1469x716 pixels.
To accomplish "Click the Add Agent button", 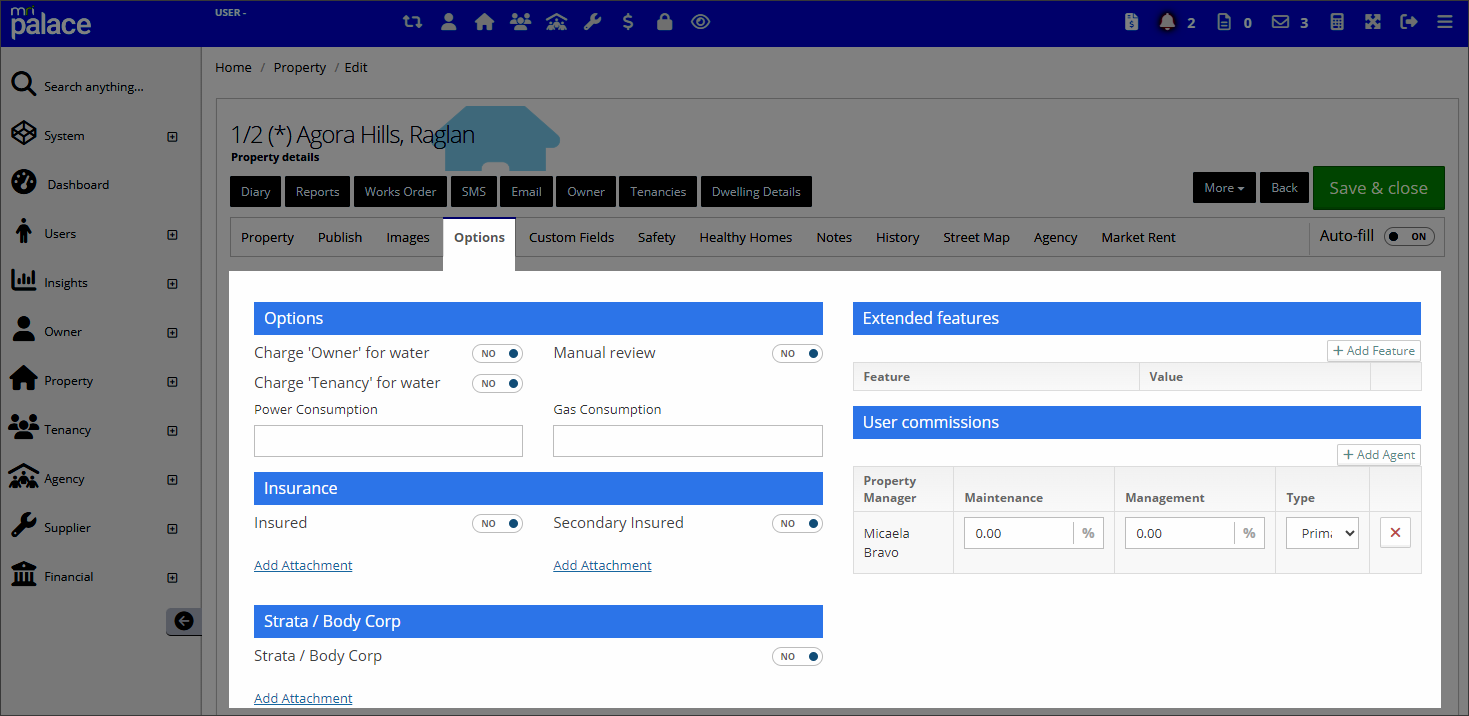I will [1379, 455].
